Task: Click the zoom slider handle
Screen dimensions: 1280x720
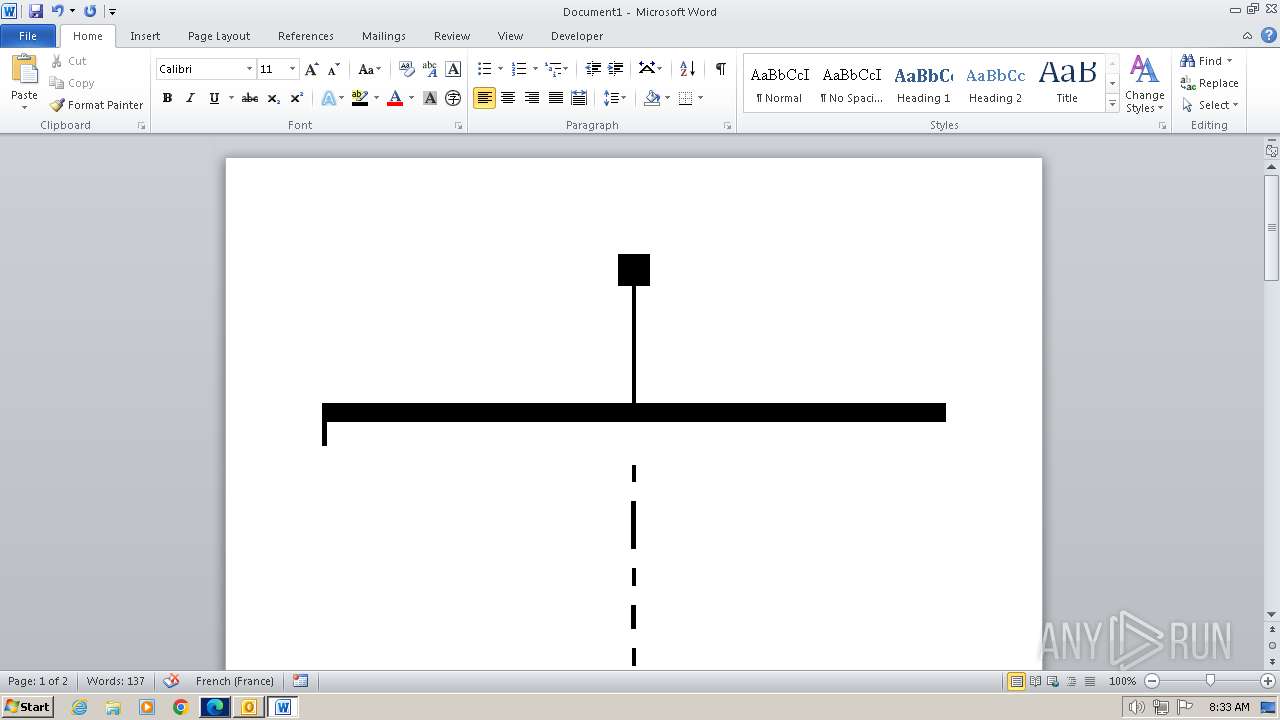Action: (x=1210, y=681)
